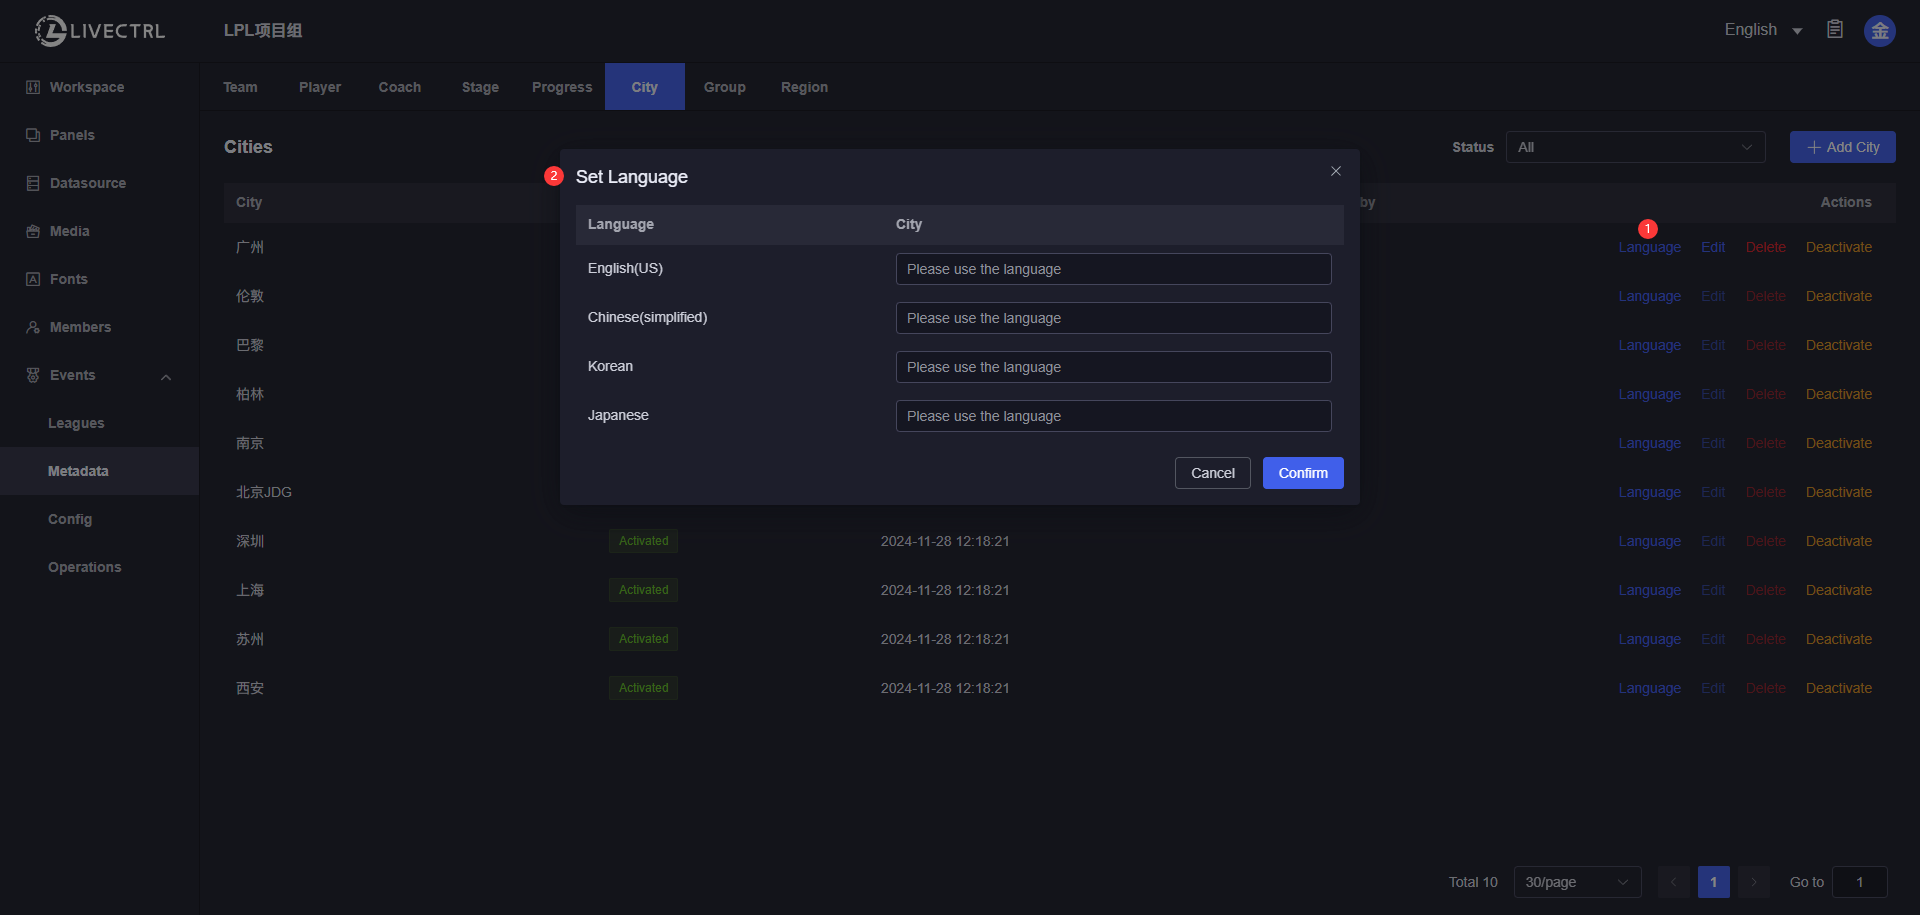
Task: Open the 30/page size dropdown
Action: (x=1577, y=882)
